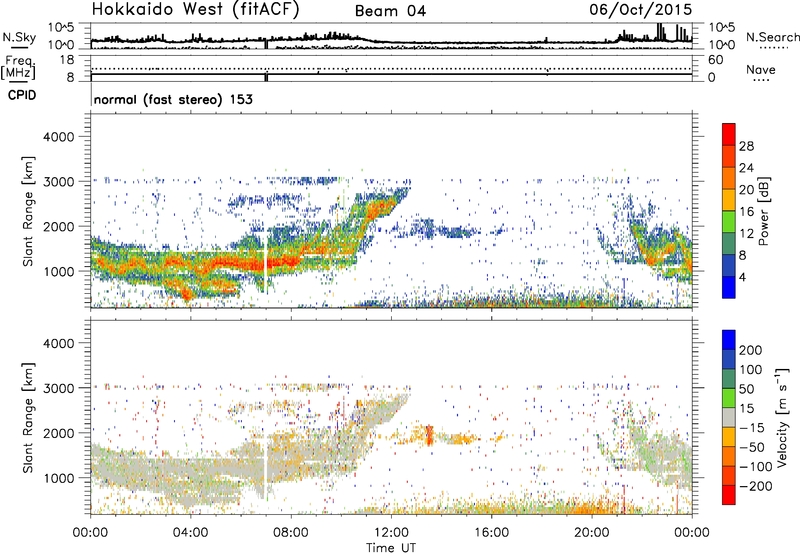Screen dimensions: 800x554
Task: Select the '12:00' time tick label
Action: 391,533
